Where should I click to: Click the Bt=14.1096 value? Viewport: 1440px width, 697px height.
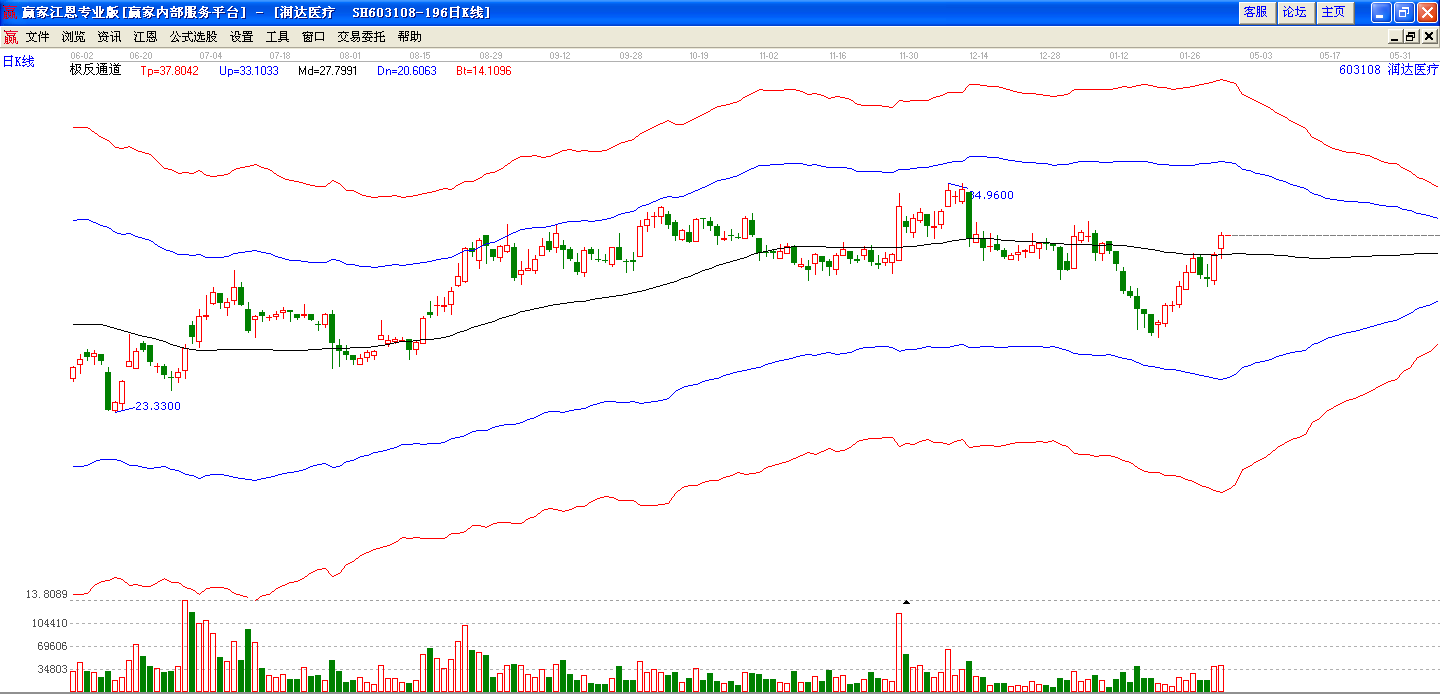[x=484, y=71]
